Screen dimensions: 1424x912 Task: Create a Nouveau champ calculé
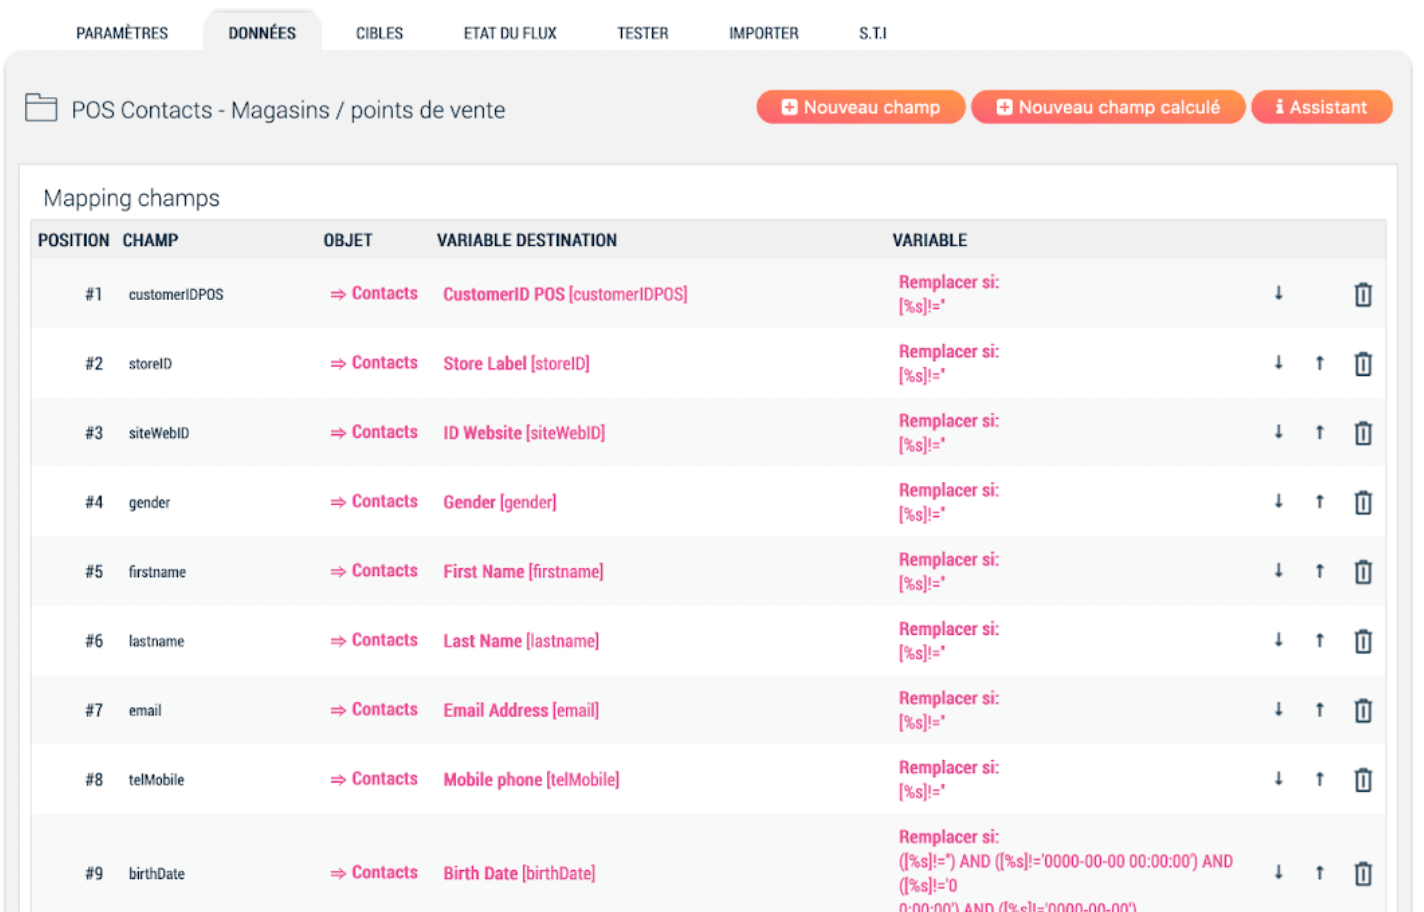pos(1108,107)
